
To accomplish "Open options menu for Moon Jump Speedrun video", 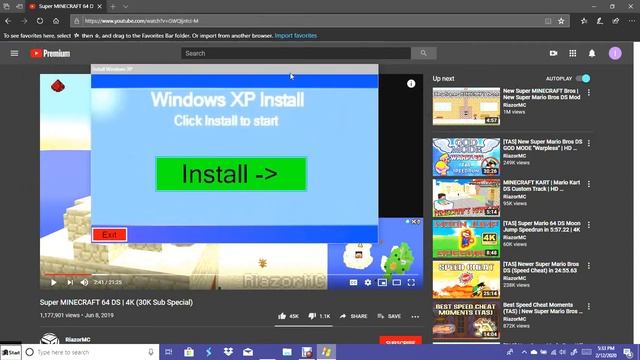I will point(589,225).
